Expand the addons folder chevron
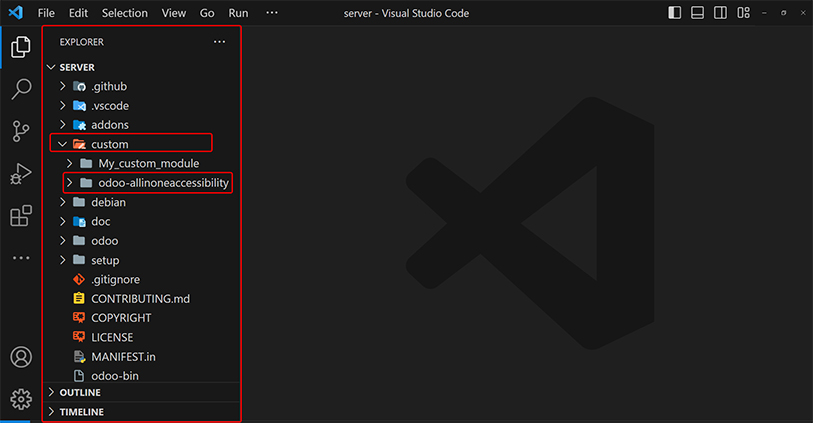Image resolution: width=813 pixels, height=423 pixels. [x=62, y=124]
